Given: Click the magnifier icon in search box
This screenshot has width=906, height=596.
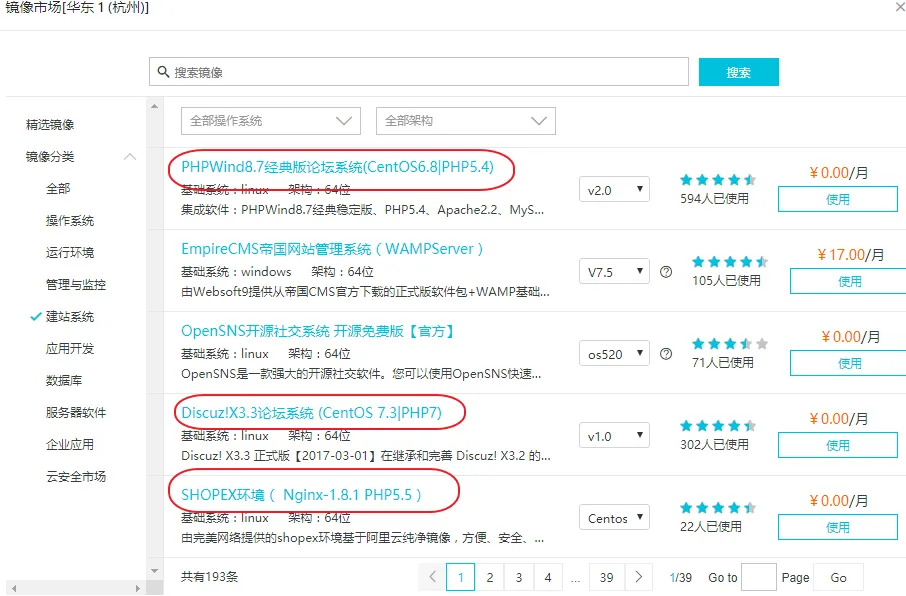Looking at the screenshot, I should (164, 72).
